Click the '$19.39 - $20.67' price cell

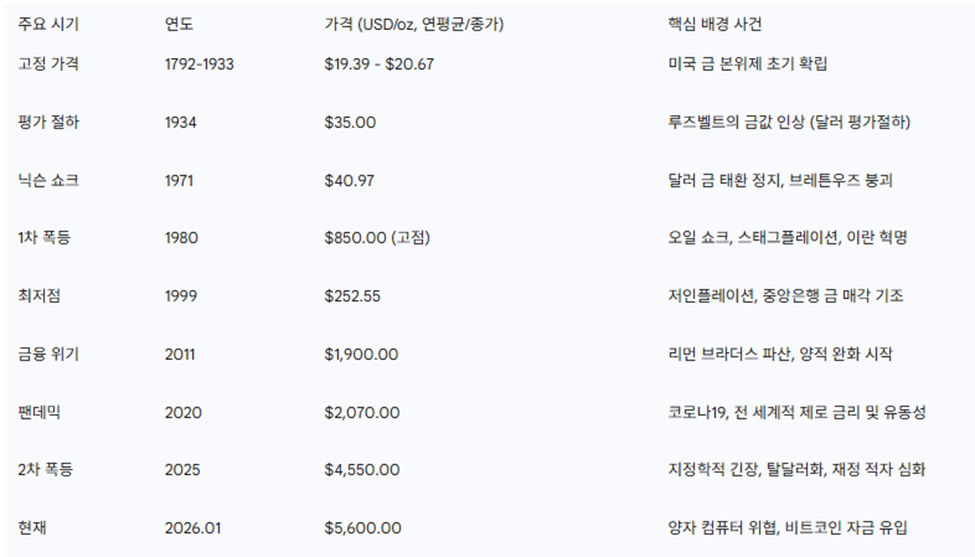tap(379, 64)
